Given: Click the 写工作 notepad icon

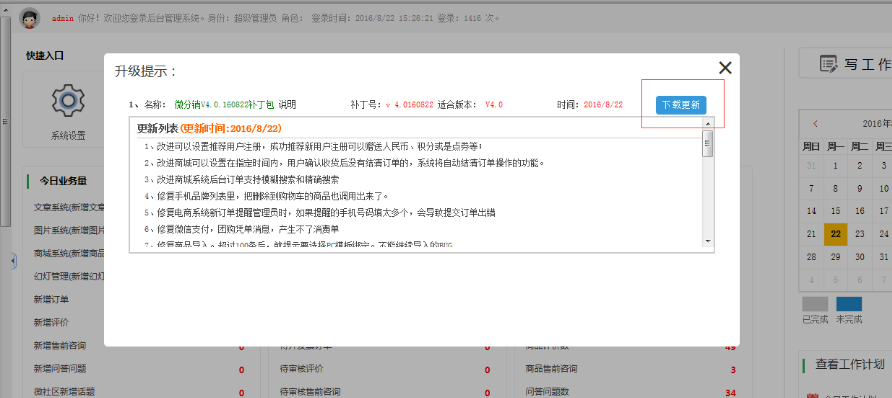Looking at the screenshot, I should [829, 64].
